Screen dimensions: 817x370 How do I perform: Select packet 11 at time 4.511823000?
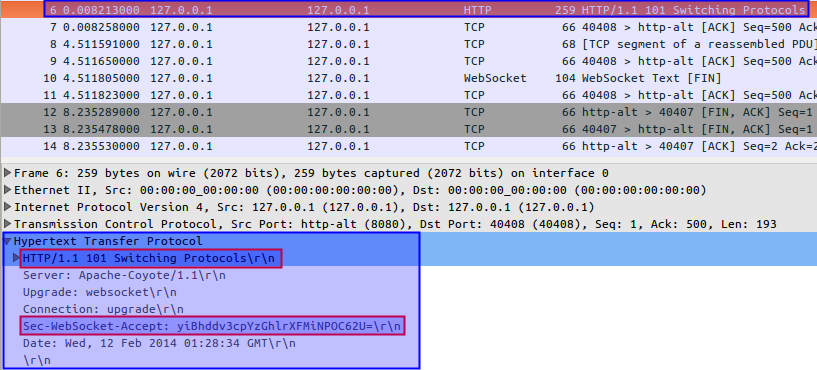408,95
